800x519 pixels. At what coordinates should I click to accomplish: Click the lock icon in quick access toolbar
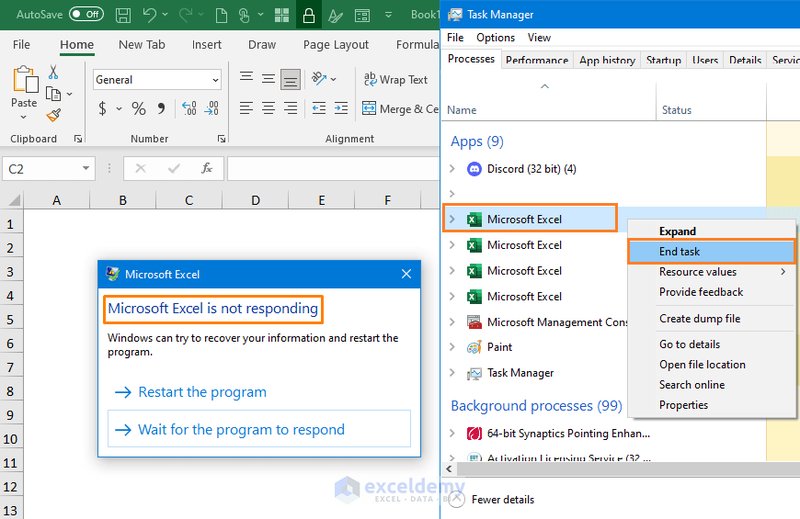tap(309, 15)
